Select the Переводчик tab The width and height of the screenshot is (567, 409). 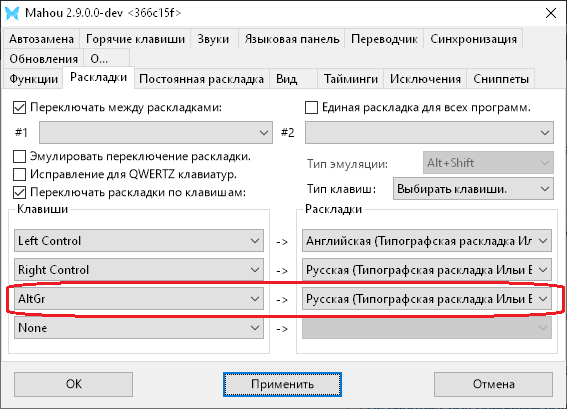pos(384,39)
